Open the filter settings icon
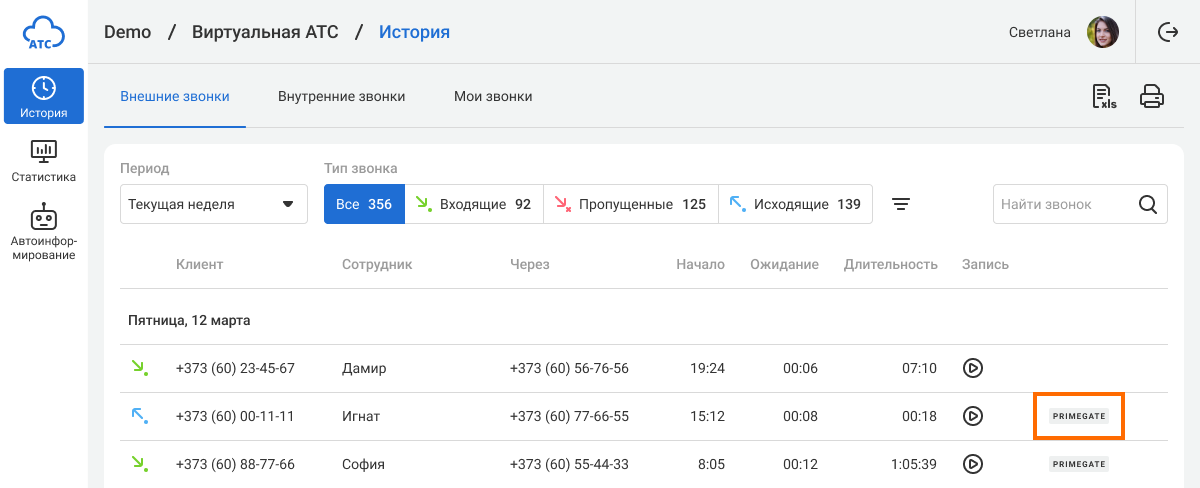 pyautogui.click(x=901, y=204)
